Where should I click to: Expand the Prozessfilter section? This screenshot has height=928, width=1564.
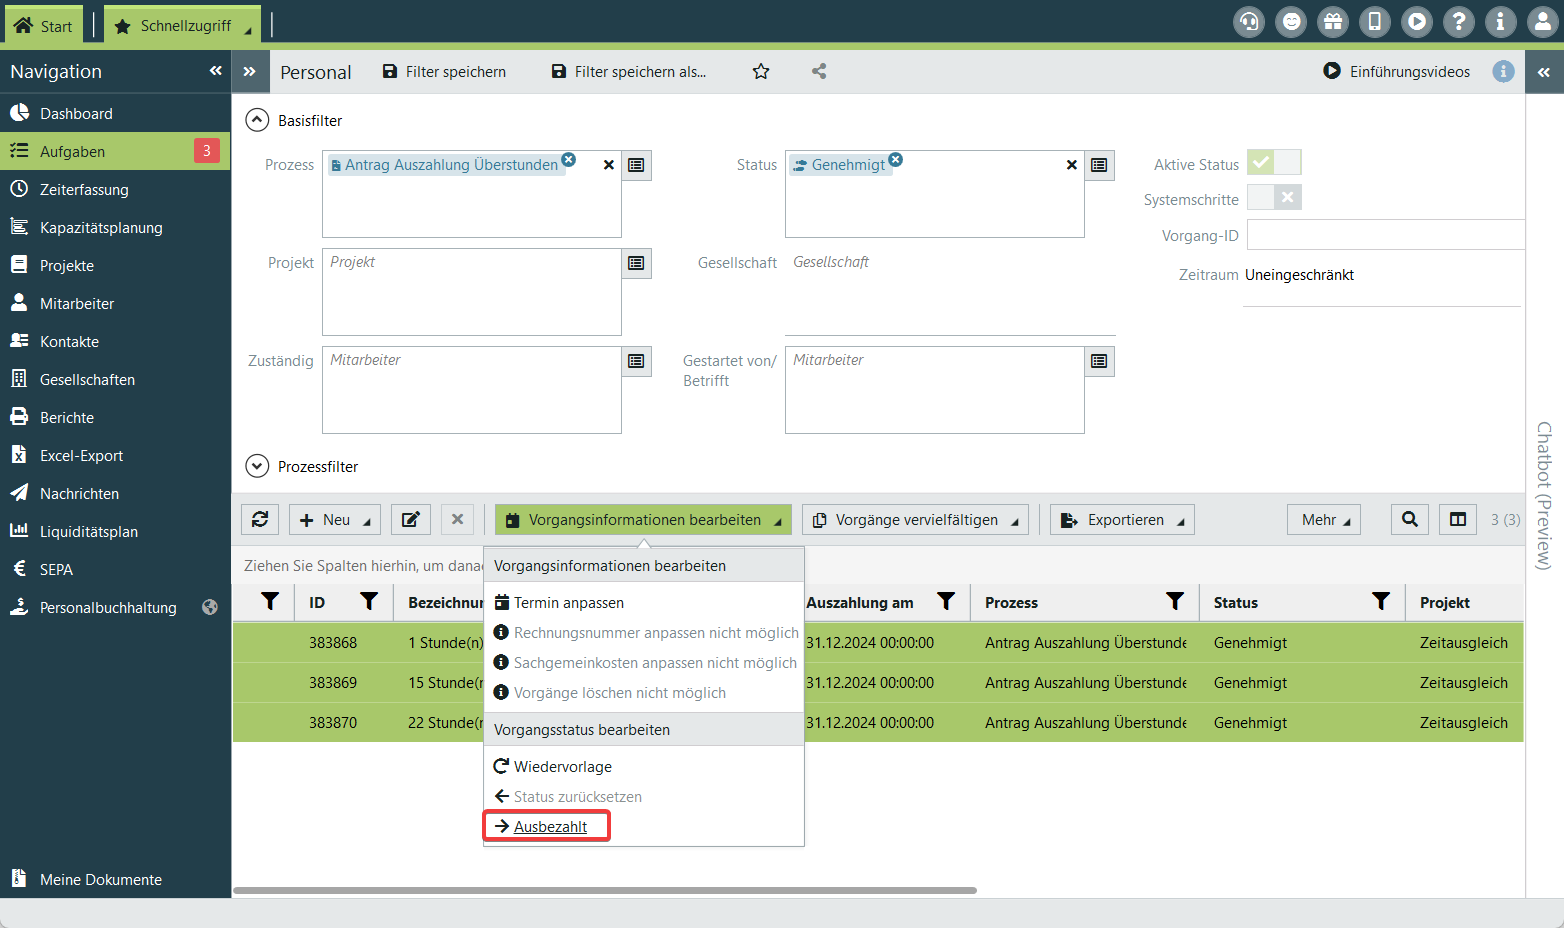[x=257, y=466]
